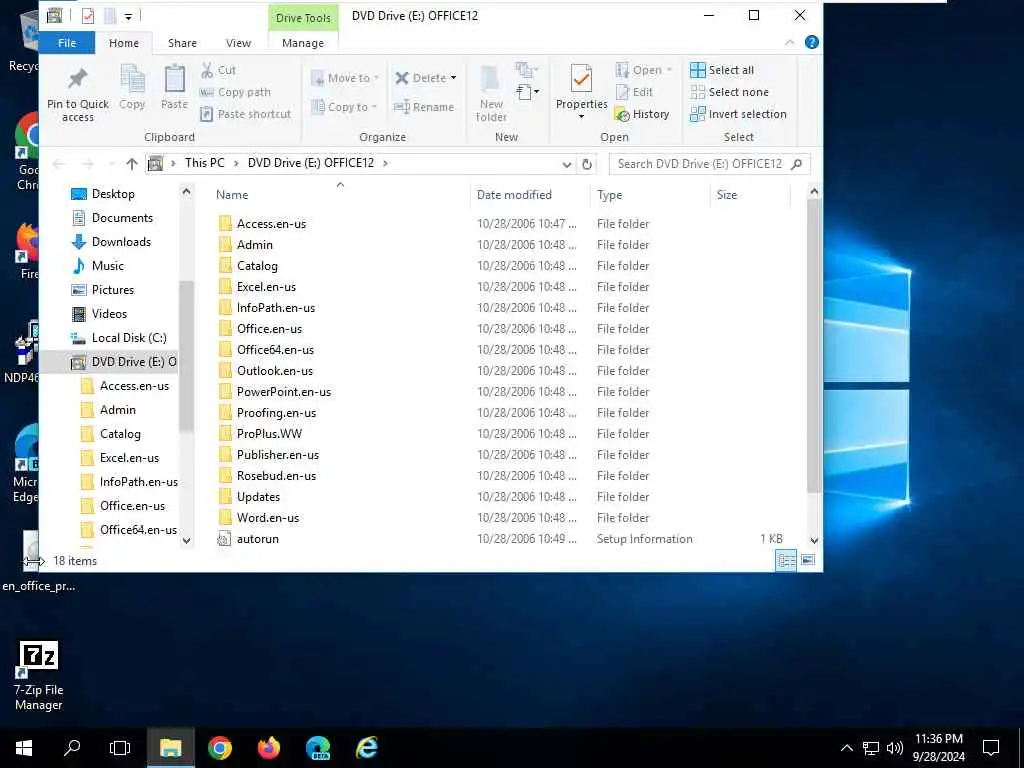Expand the Properties dropdown arrow
This screenshot has width=1024, height=768.
pyautogui.click(x=581, y=117)
